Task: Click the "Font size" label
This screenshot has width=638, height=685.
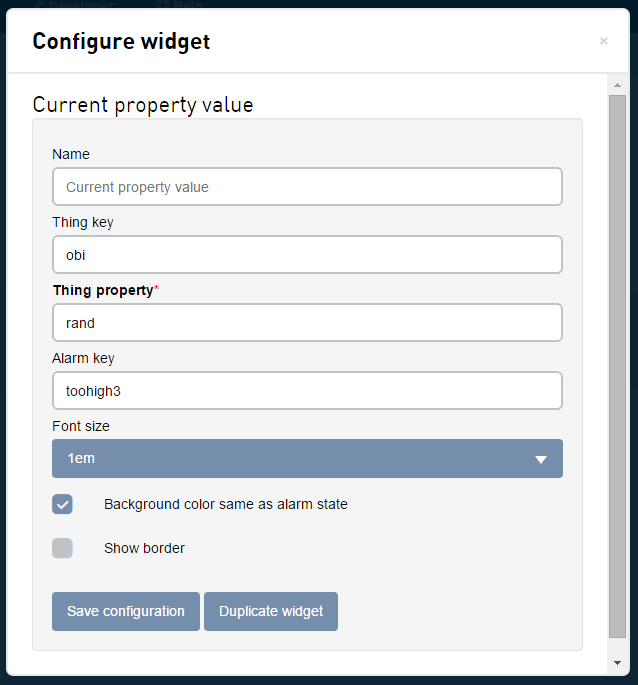Action: click(x=81, y=426)
